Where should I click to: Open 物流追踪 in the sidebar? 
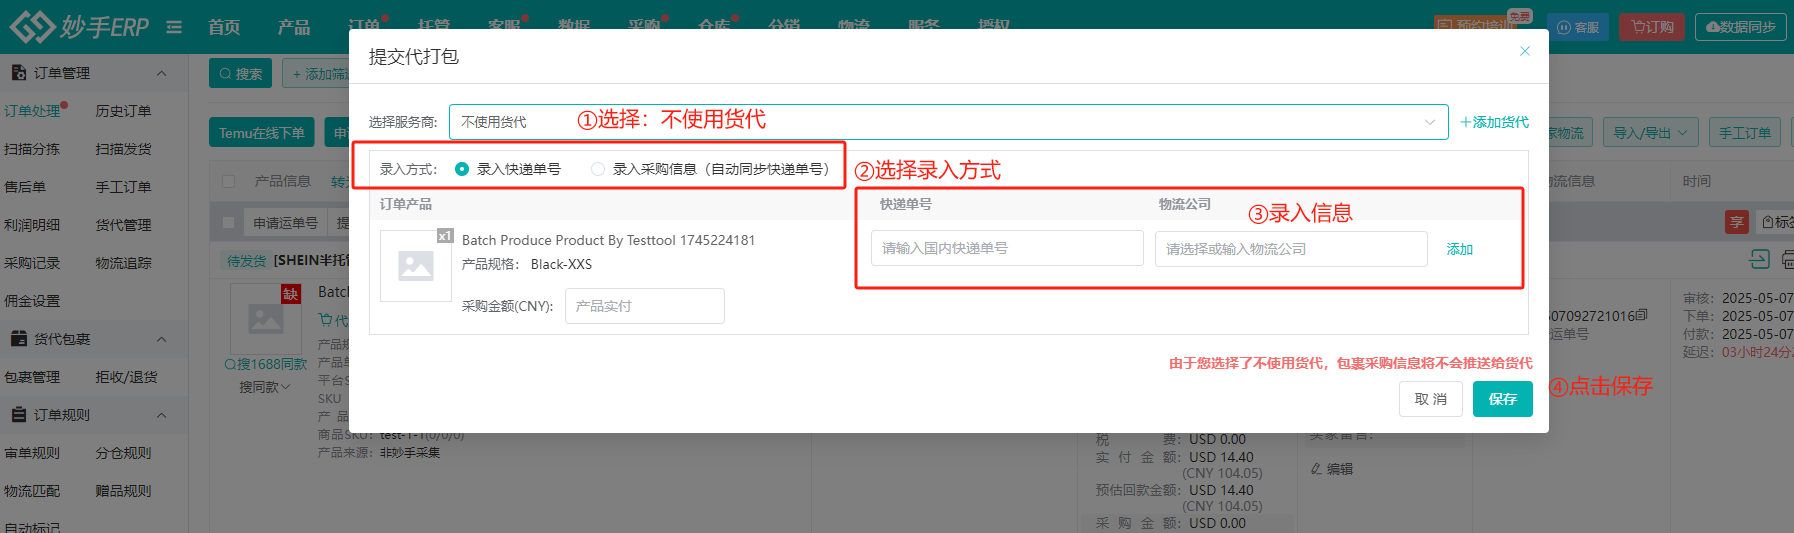[123, 263]
